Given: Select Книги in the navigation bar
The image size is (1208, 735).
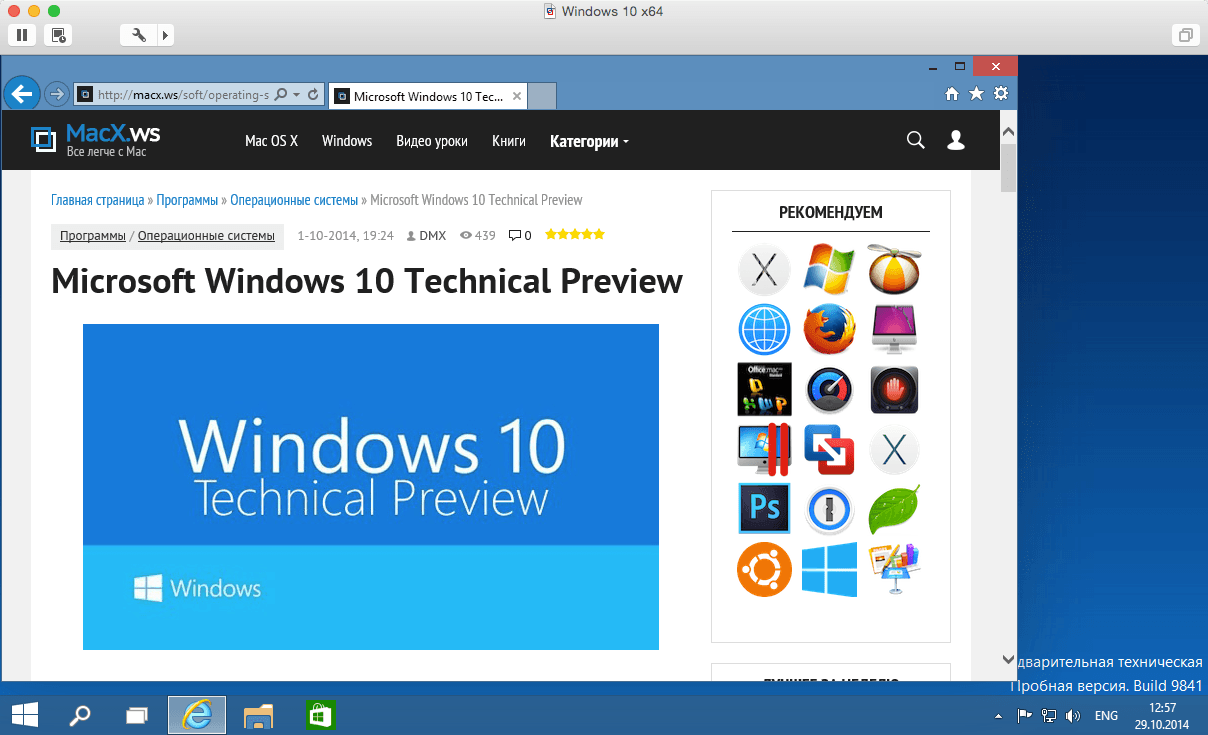Looking at the screenshot, I should (x=509, y=141).
